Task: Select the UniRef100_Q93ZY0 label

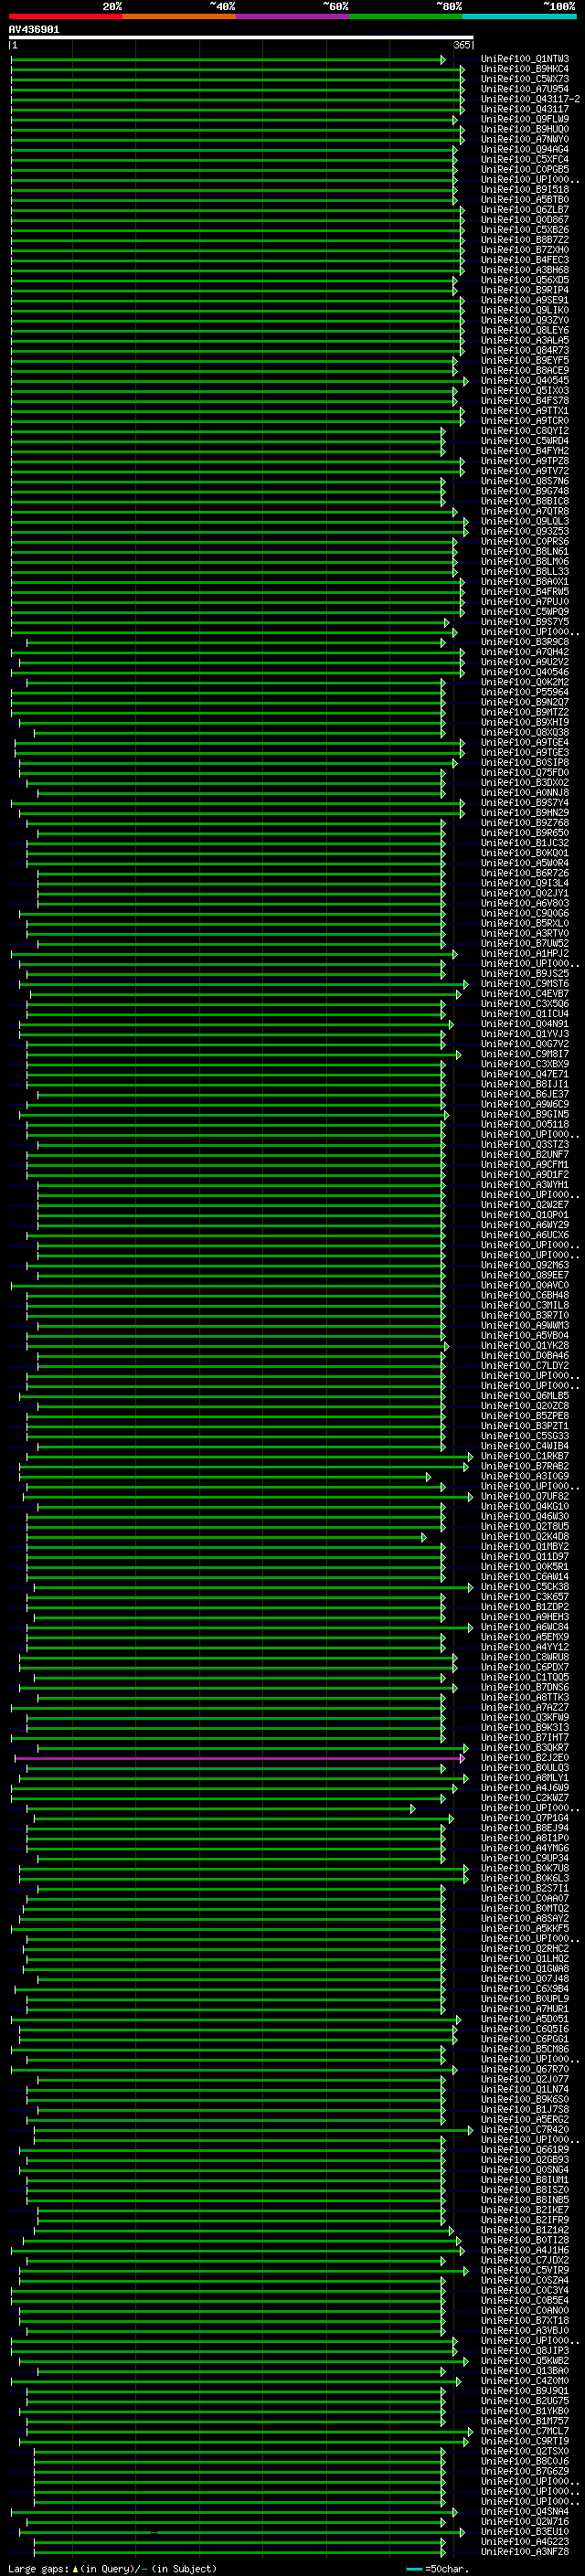Action: tap(525, 320)
